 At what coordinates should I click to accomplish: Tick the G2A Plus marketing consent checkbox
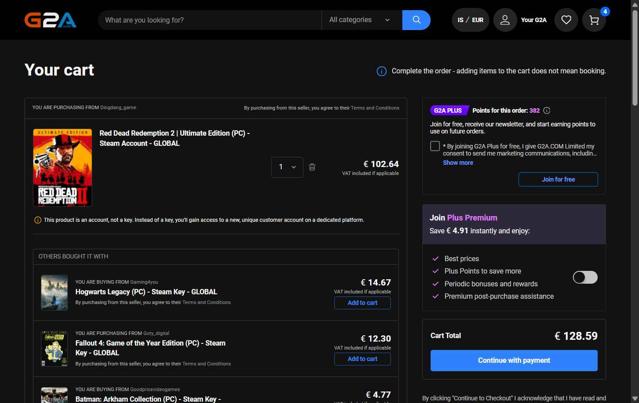point(435,146)
